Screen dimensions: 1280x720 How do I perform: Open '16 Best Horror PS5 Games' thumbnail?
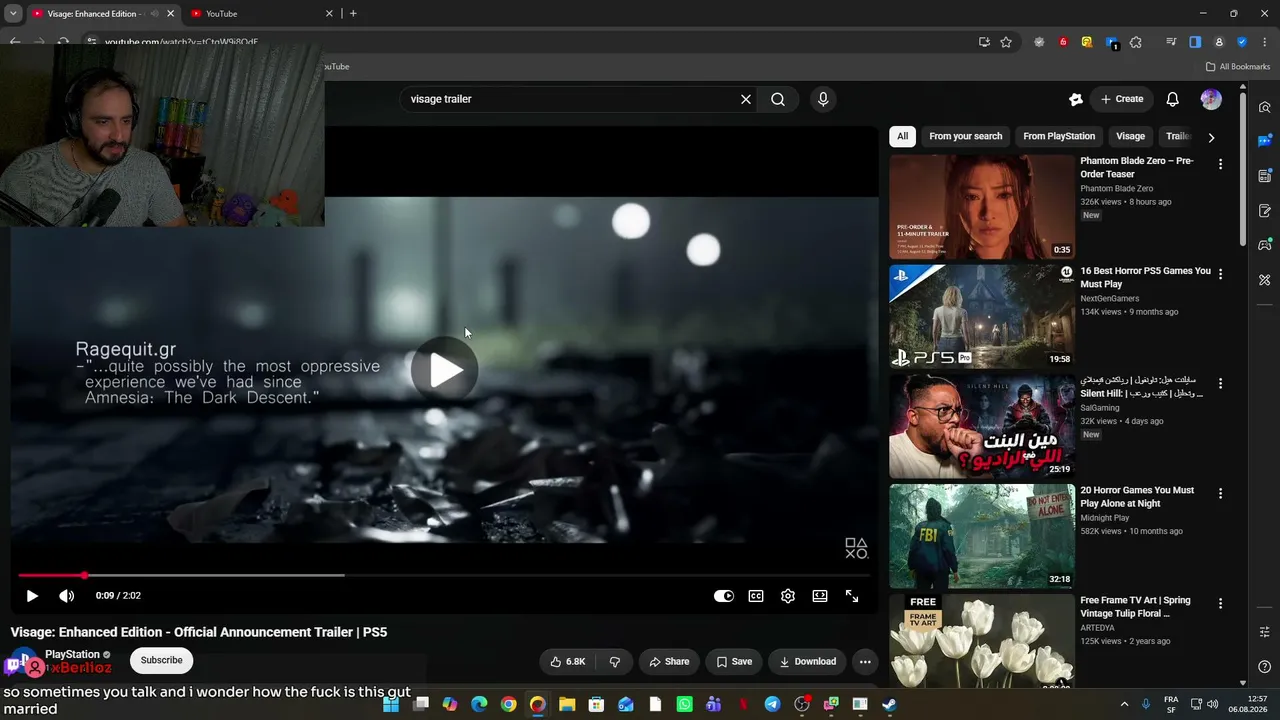point(982,317)
